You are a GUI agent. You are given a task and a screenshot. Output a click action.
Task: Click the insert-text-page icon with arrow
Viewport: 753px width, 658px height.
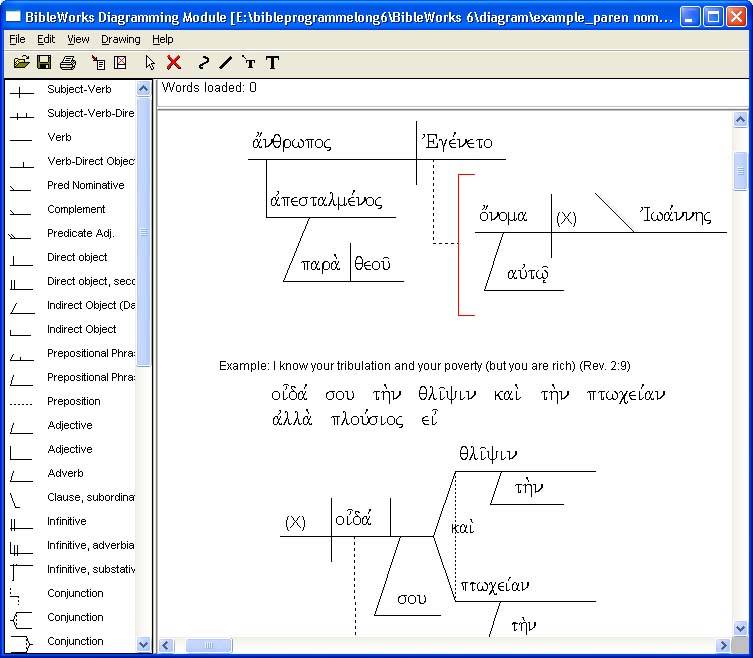click(x=98, y=62)
